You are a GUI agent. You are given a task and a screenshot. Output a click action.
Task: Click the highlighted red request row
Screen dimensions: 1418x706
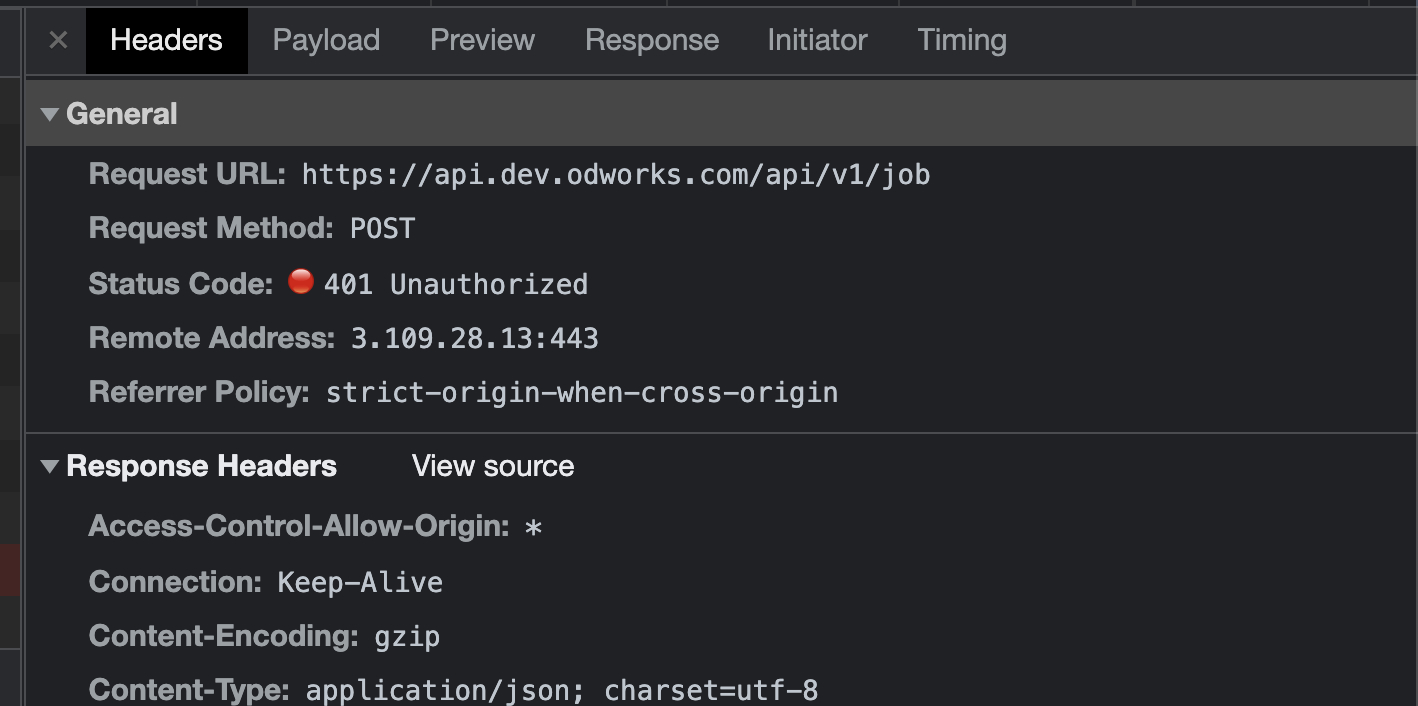10,570
